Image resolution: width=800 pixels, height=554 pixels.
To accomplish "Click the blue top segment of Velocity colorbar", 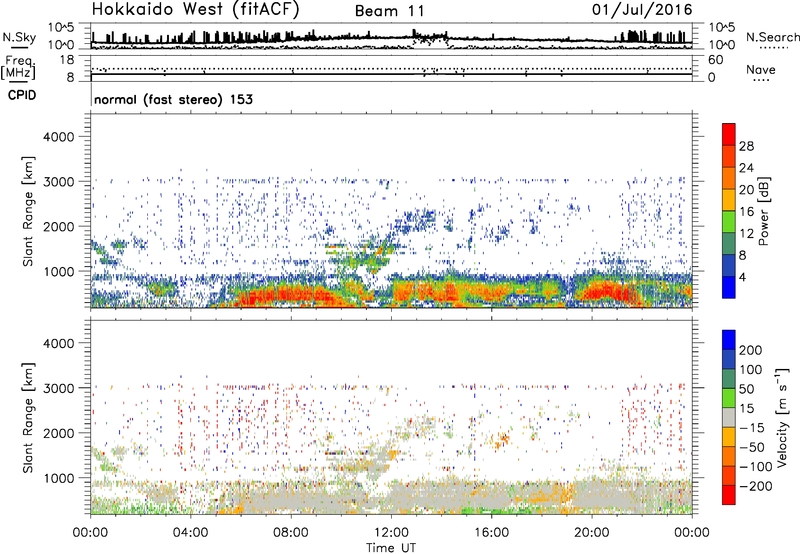I will pos(729,340).
